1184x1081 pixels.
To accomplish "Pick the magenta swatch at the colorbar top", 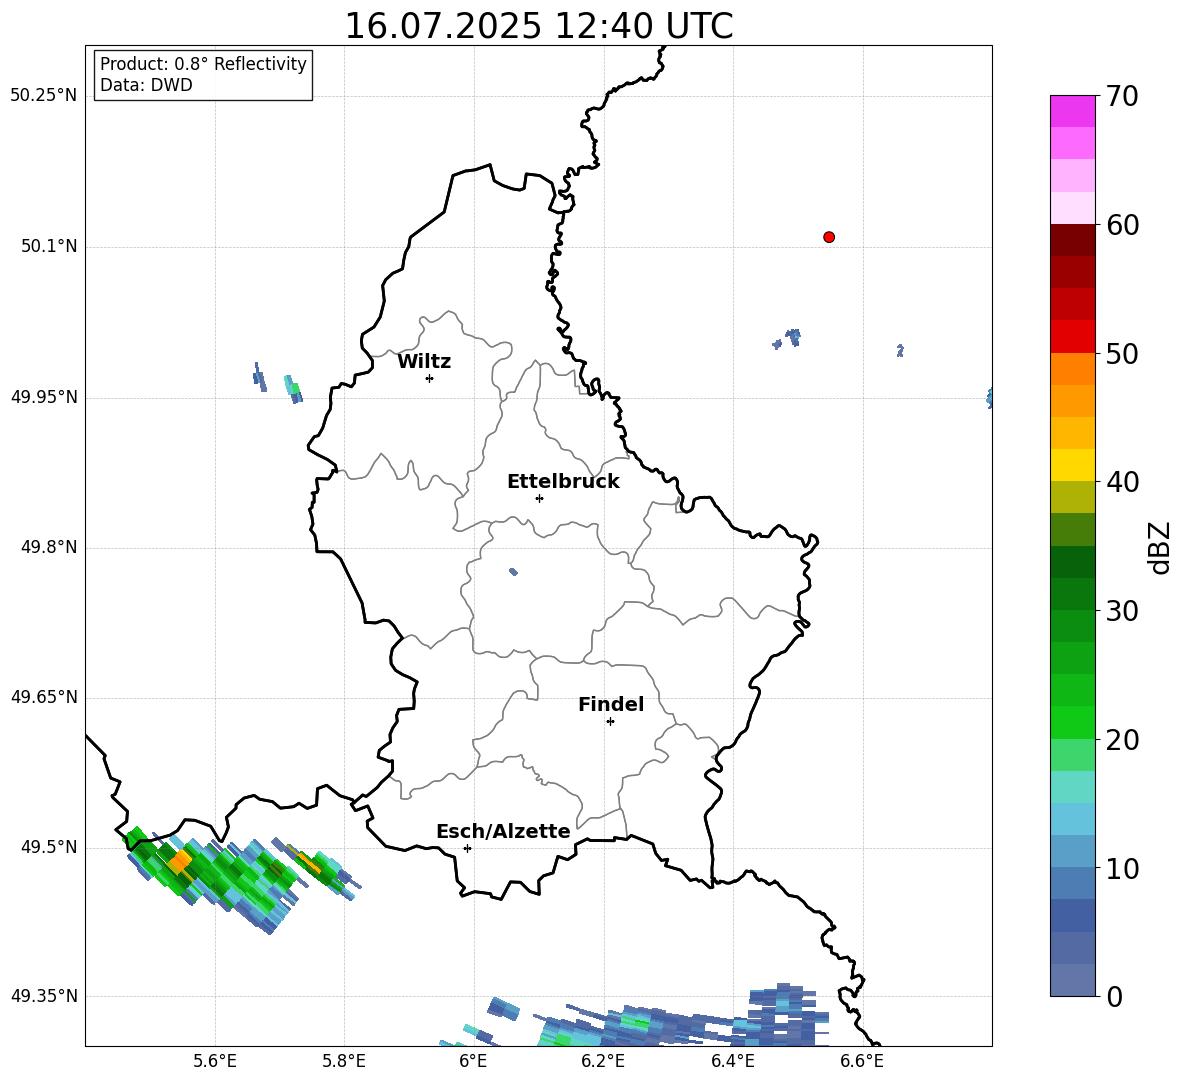I will (1072, 111).
